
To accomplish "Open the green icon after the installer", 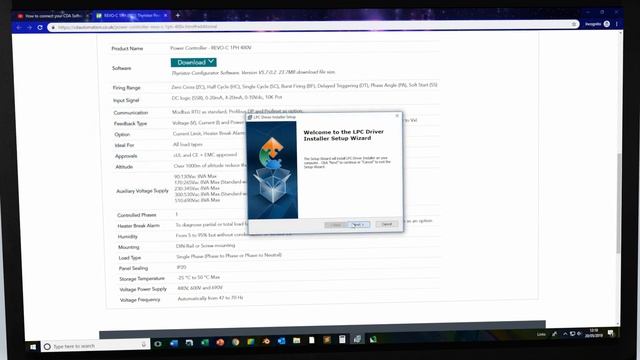I will [x=373, y=339].
